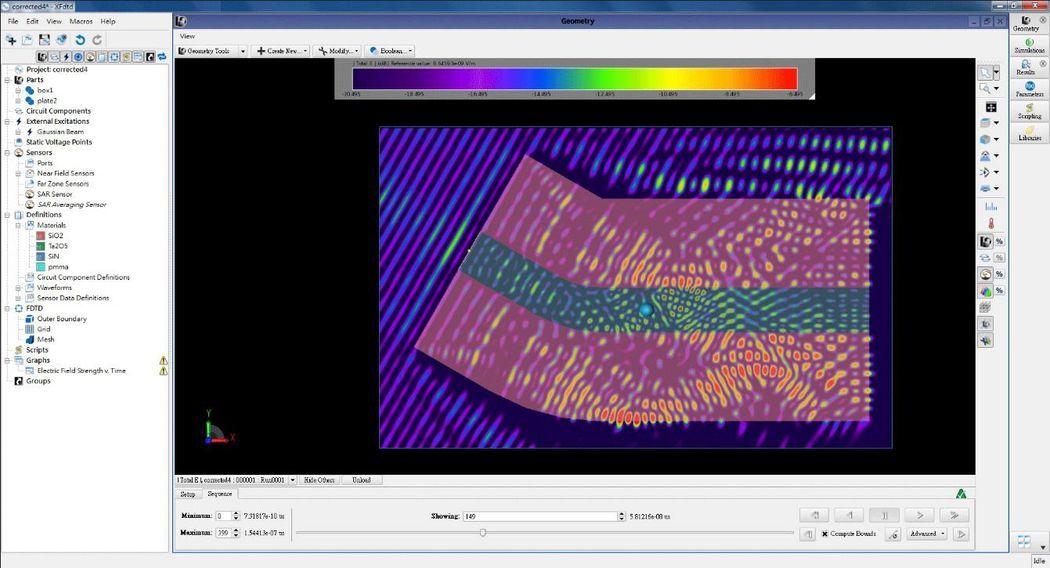
Task: Collapse the Definitions tree node
Action: click(7, 215)
